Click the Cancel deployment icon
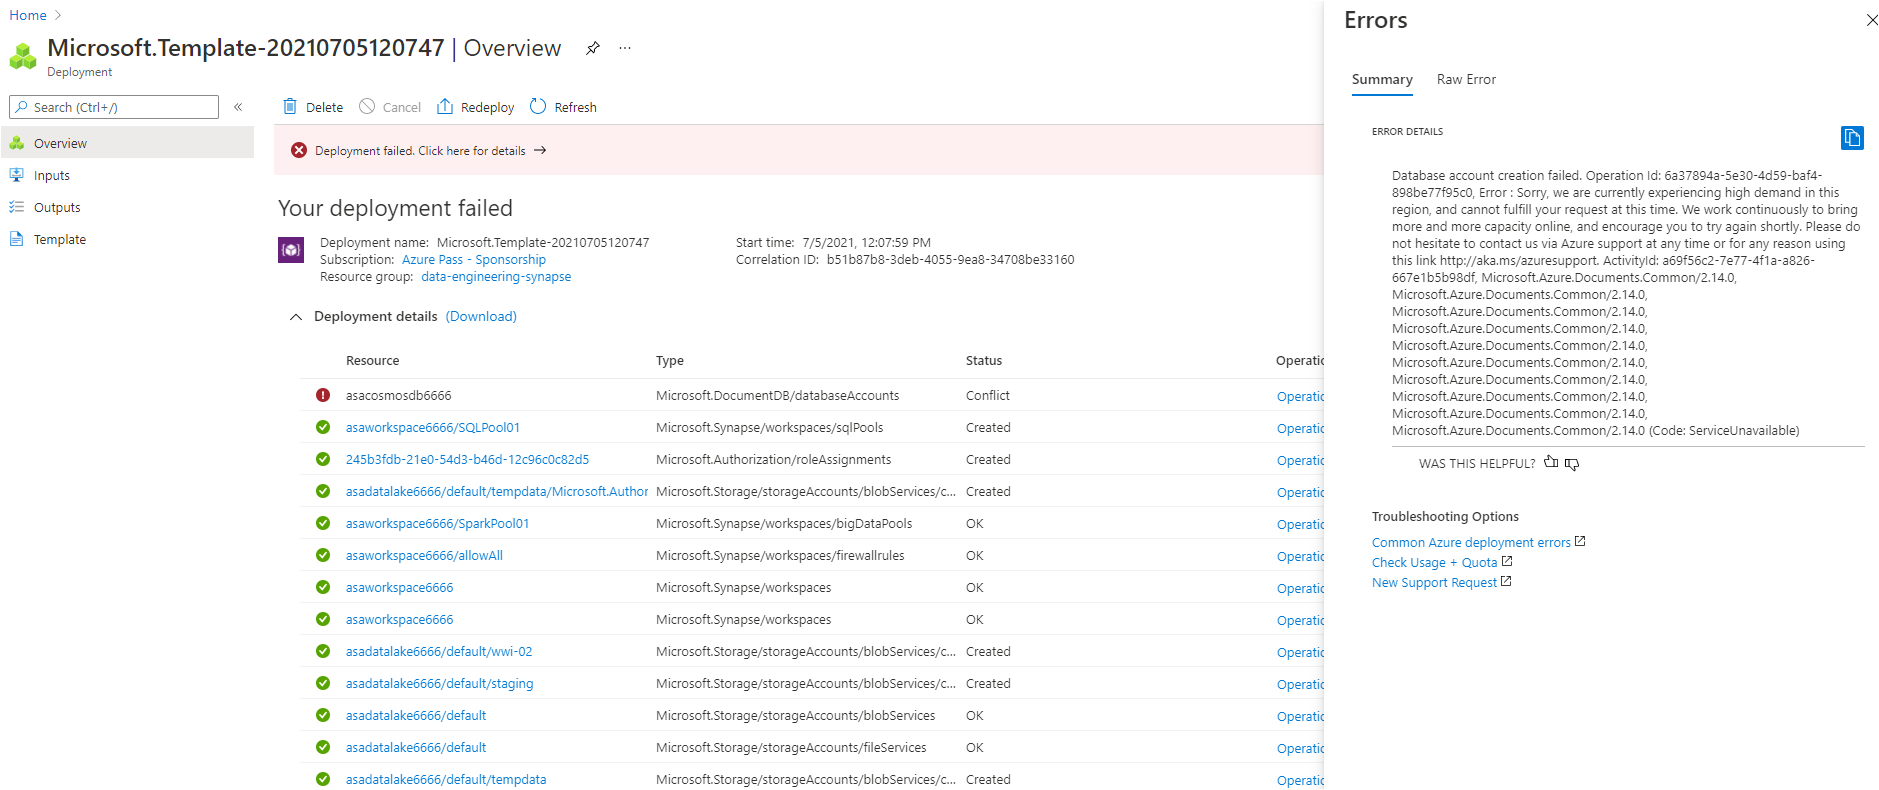 pos(367,107)
